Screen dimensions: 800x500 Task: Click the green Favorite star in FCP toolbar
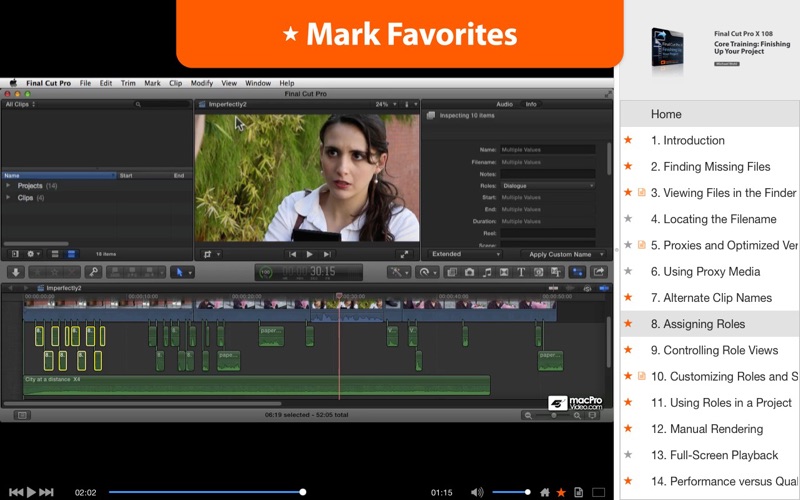pos(37,272)
